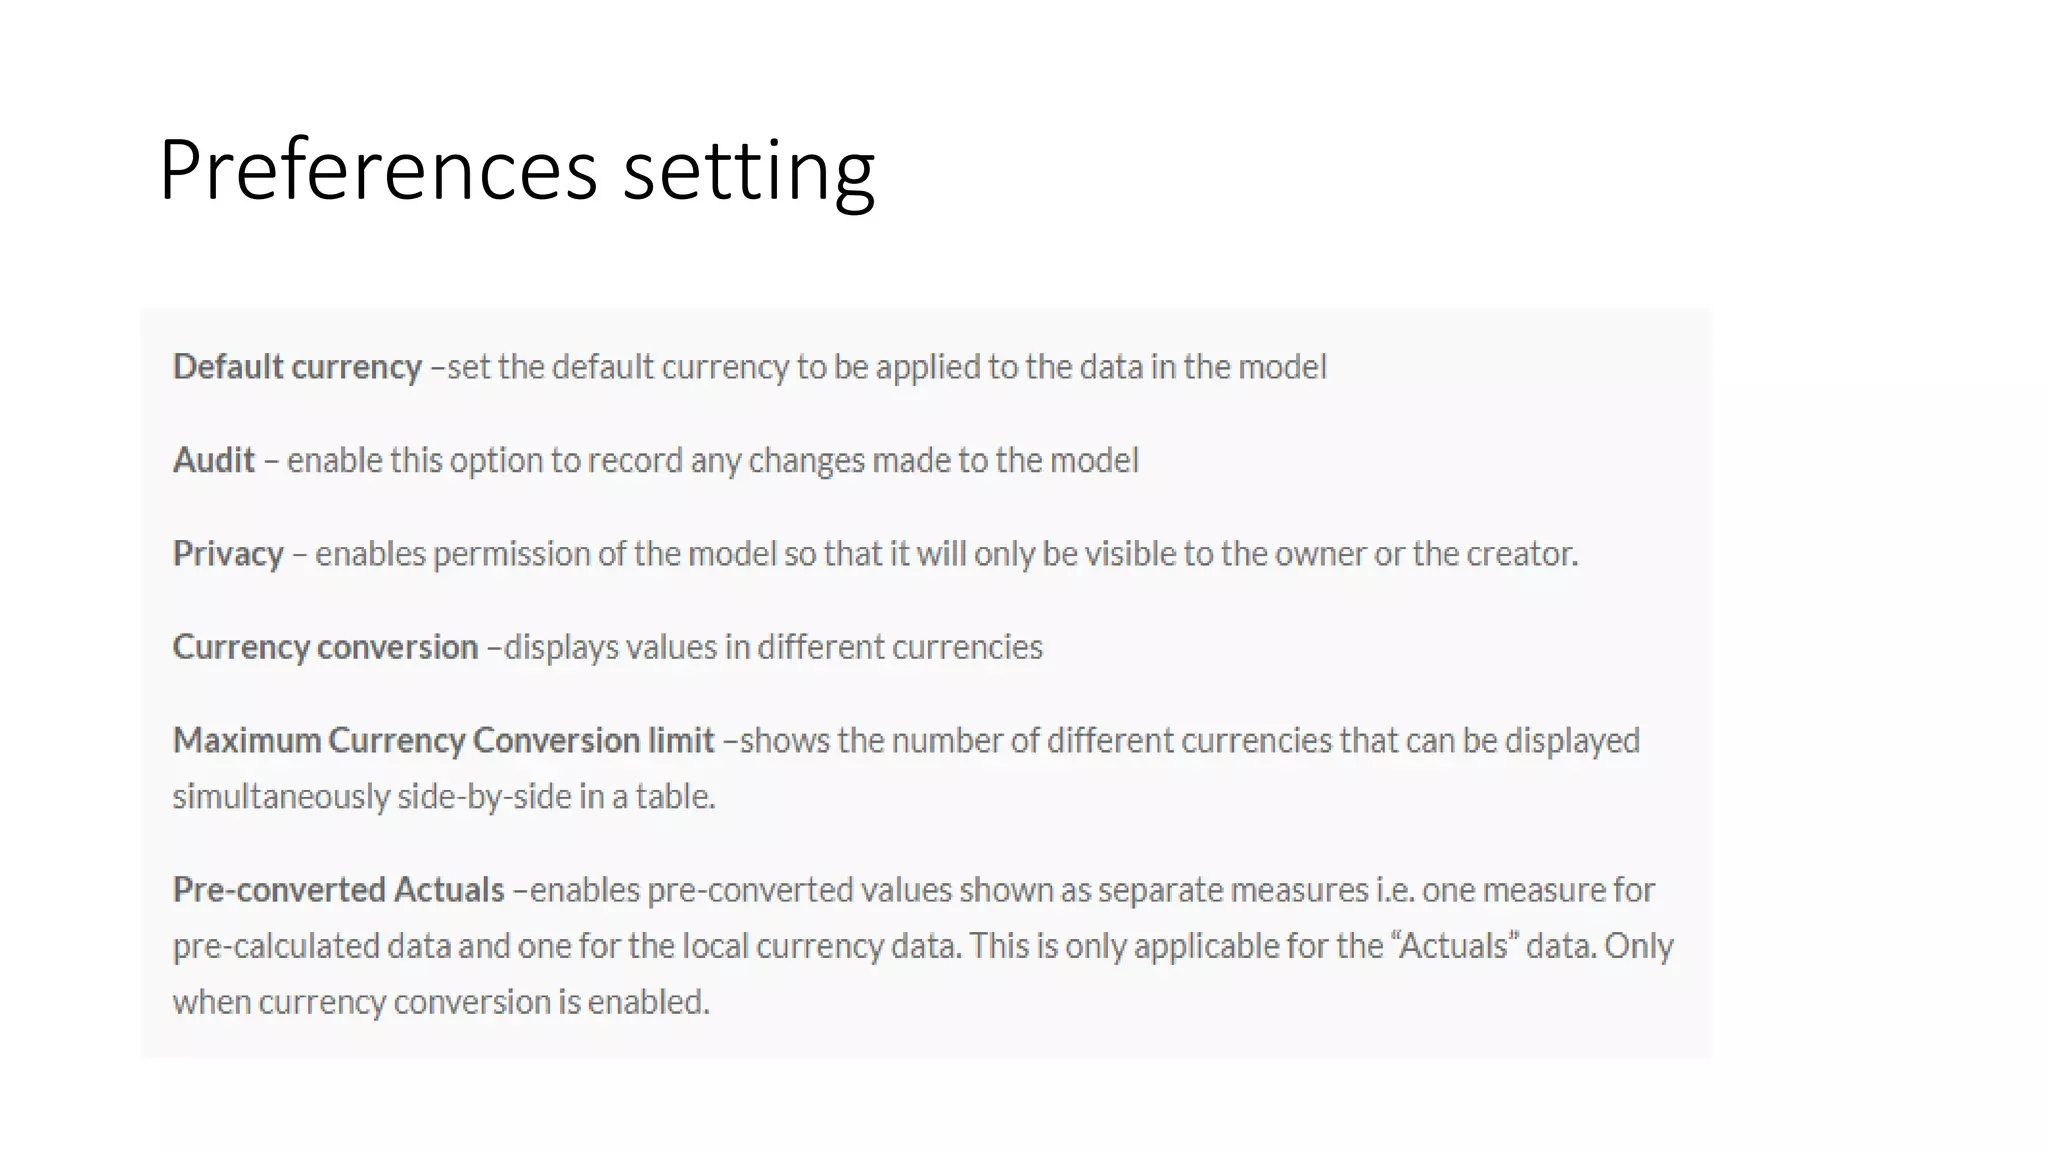Click the phrase "simultaneously side-by-side in a table"
The width and height of the screenshot is (2048, 1152).
(x=442, y=796)
